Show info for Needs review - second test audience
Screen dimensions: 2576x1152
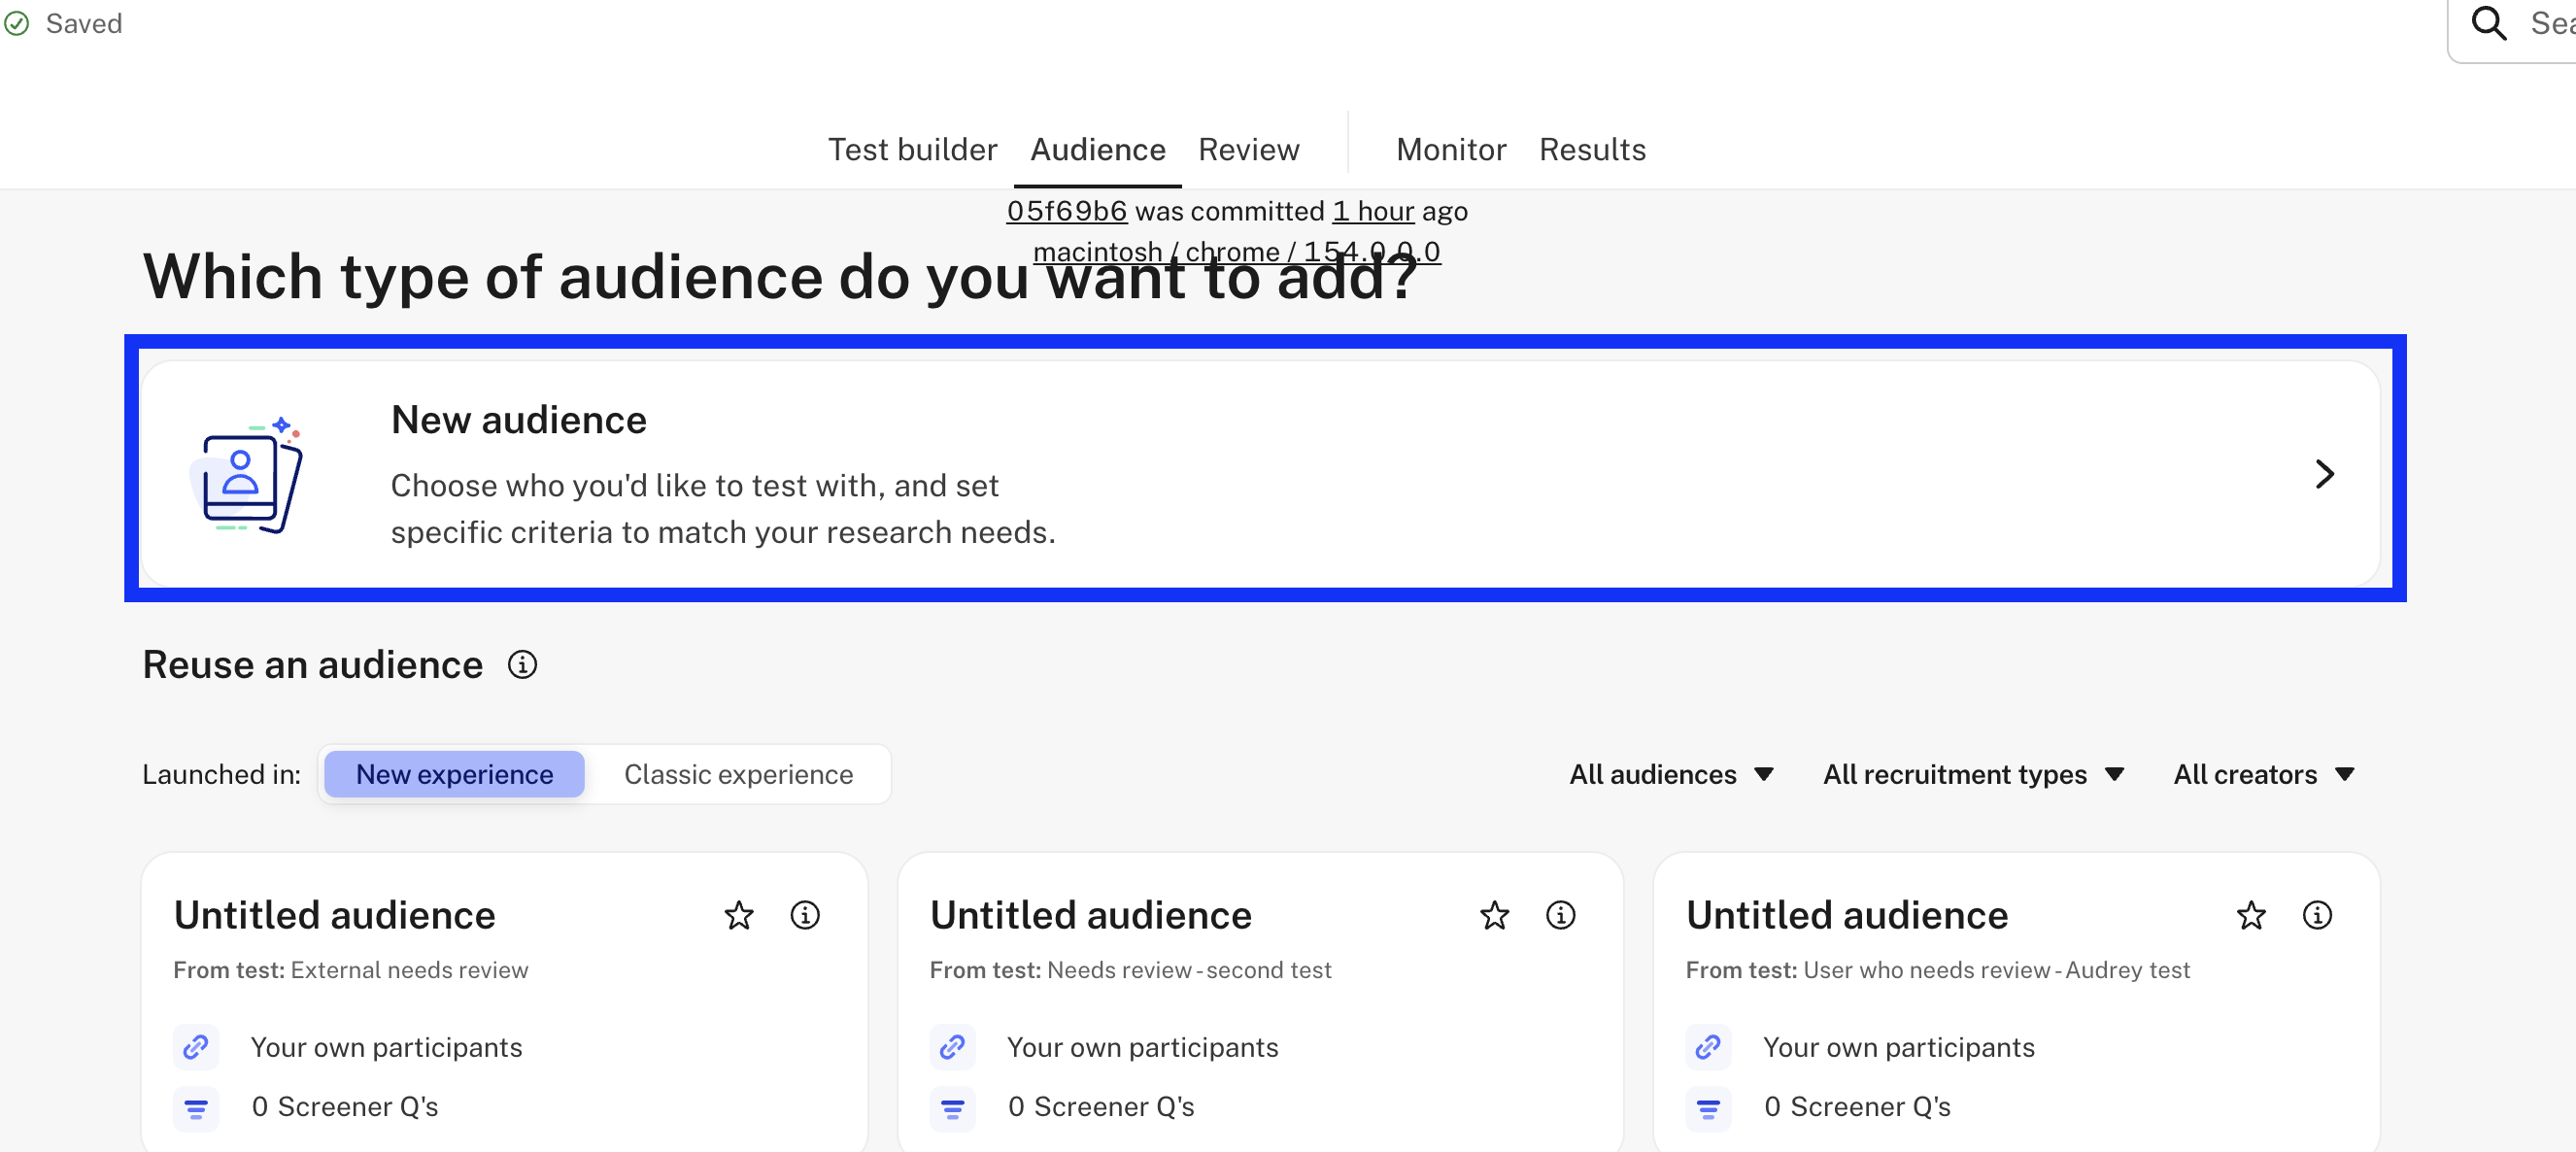[x=1561, y=914]
